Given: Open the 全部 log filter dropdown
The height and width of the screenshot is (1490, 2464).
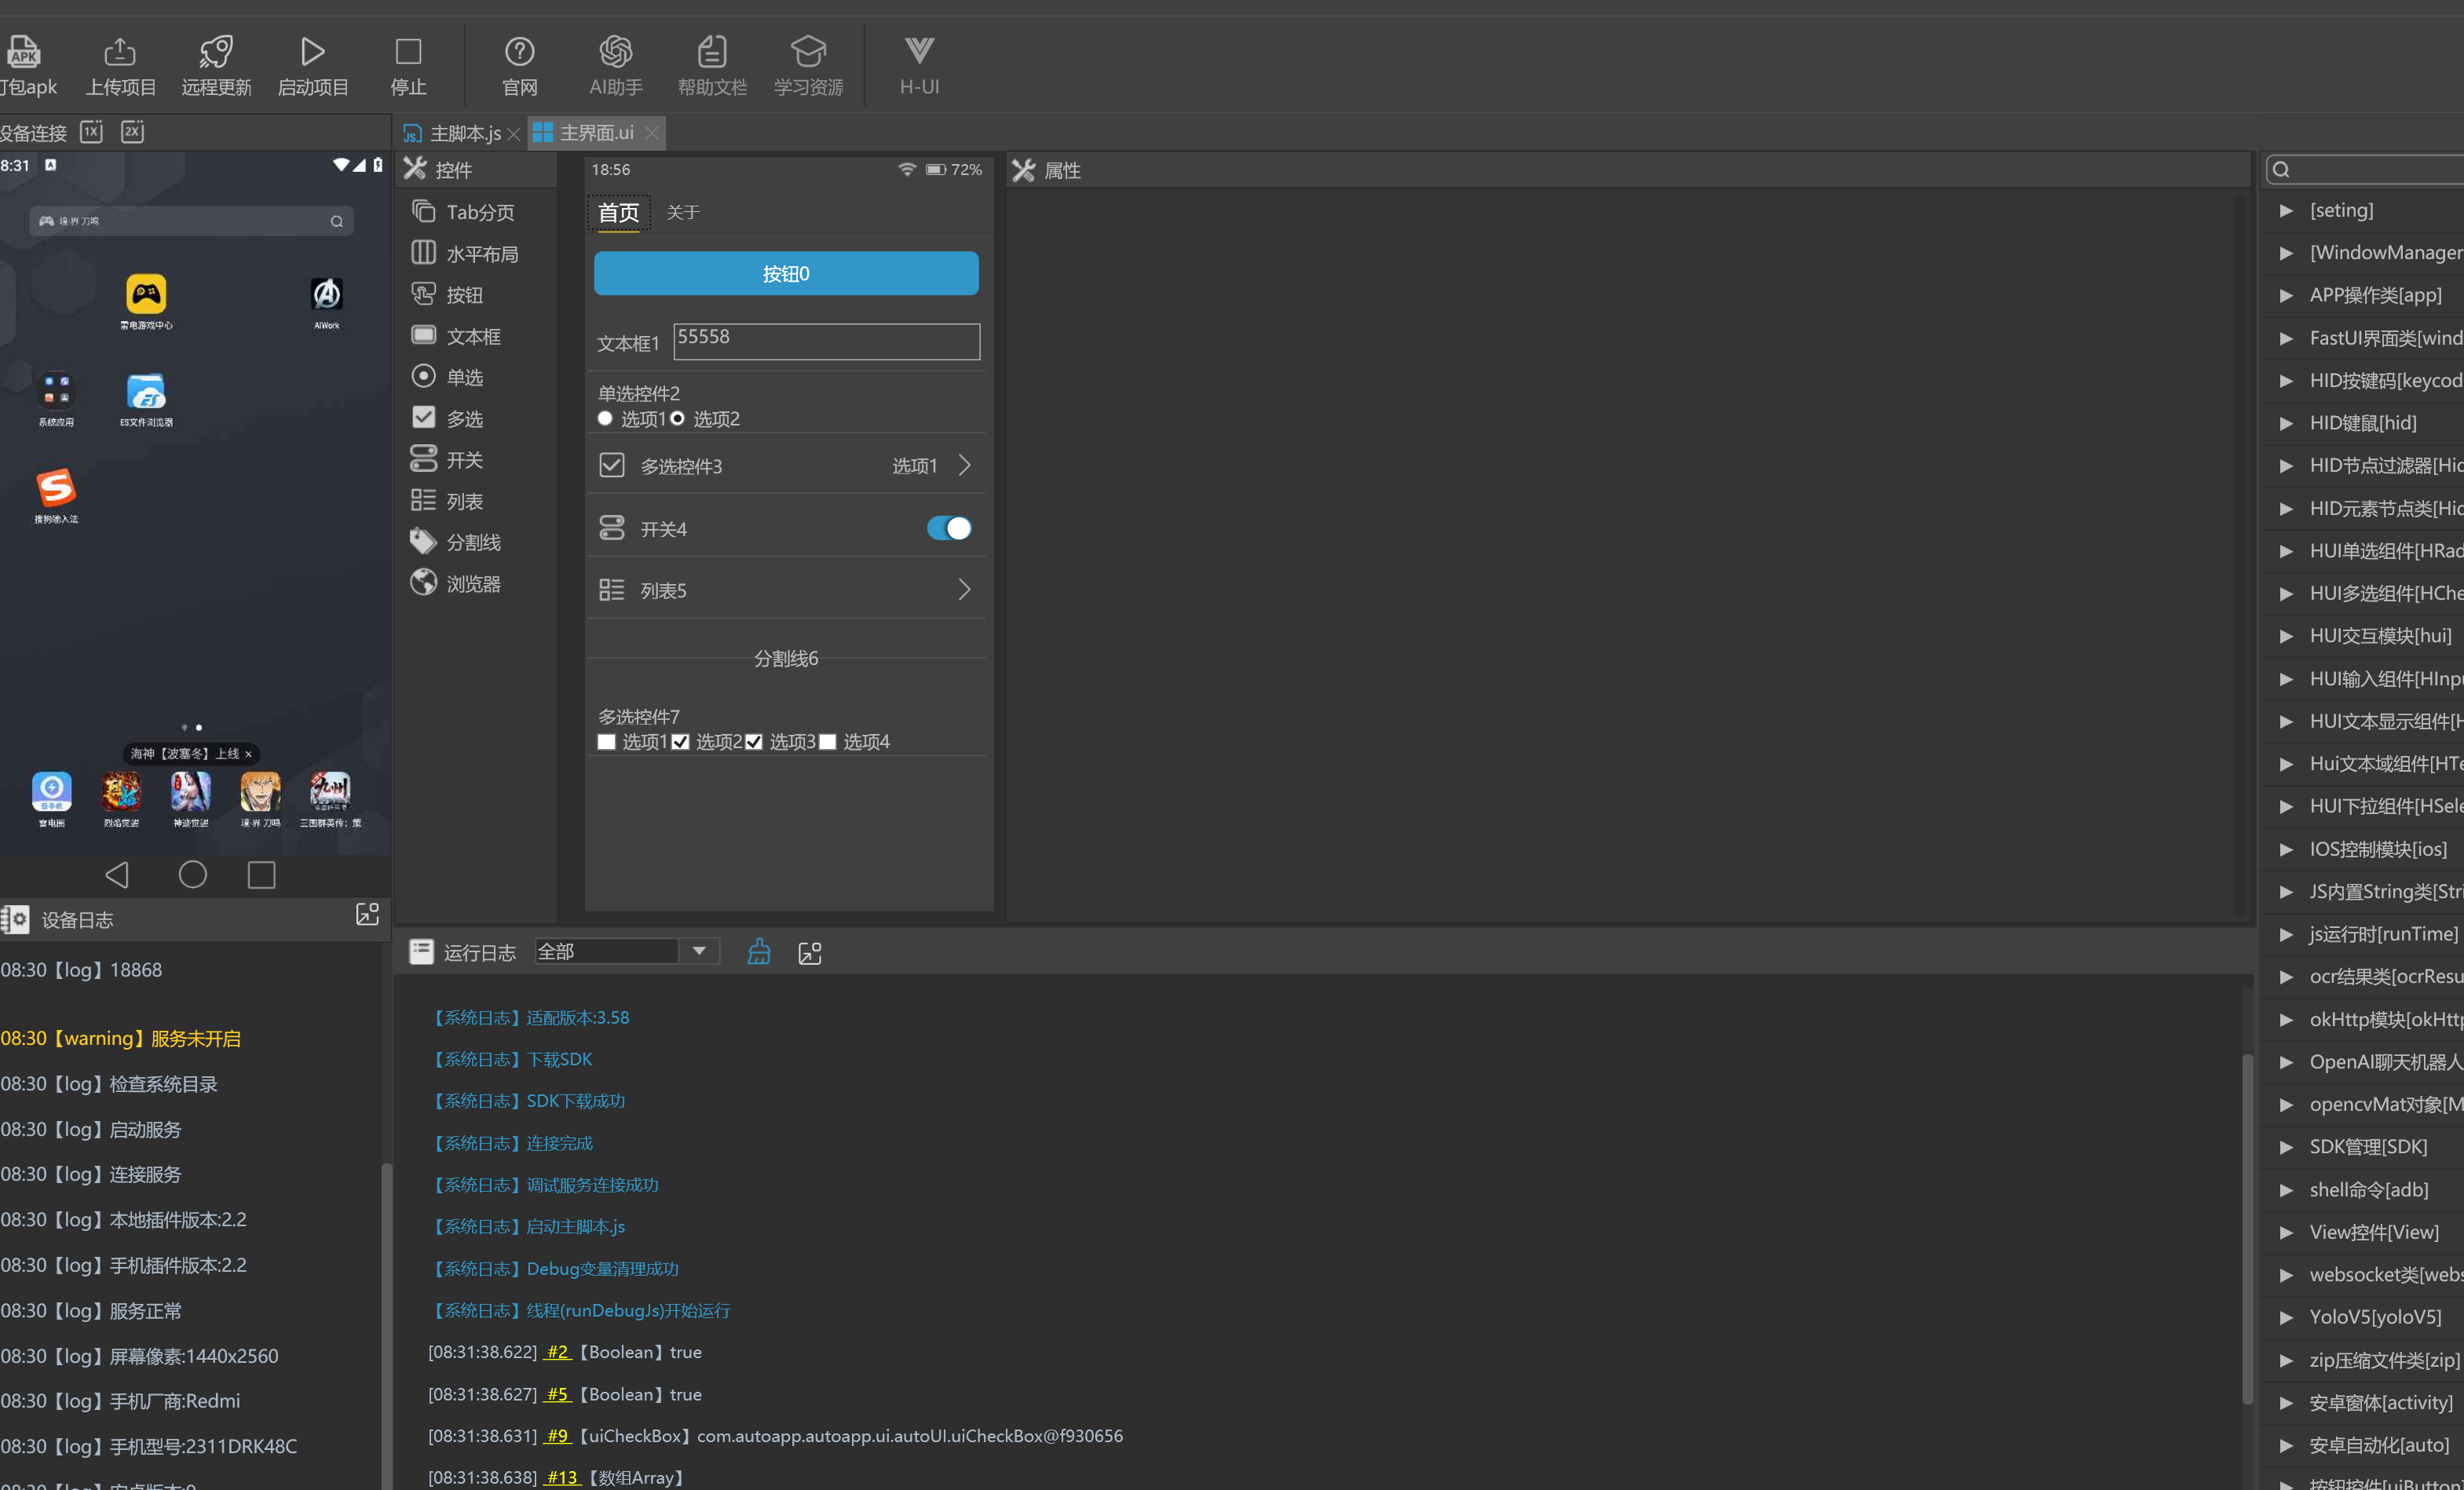Looking at the screenshot, I should pos(699,951).
